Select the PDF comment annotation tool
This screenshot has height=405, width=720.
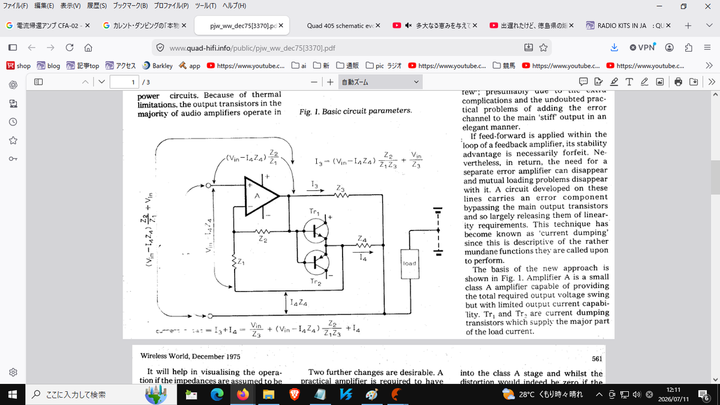(x=583, y=82)
